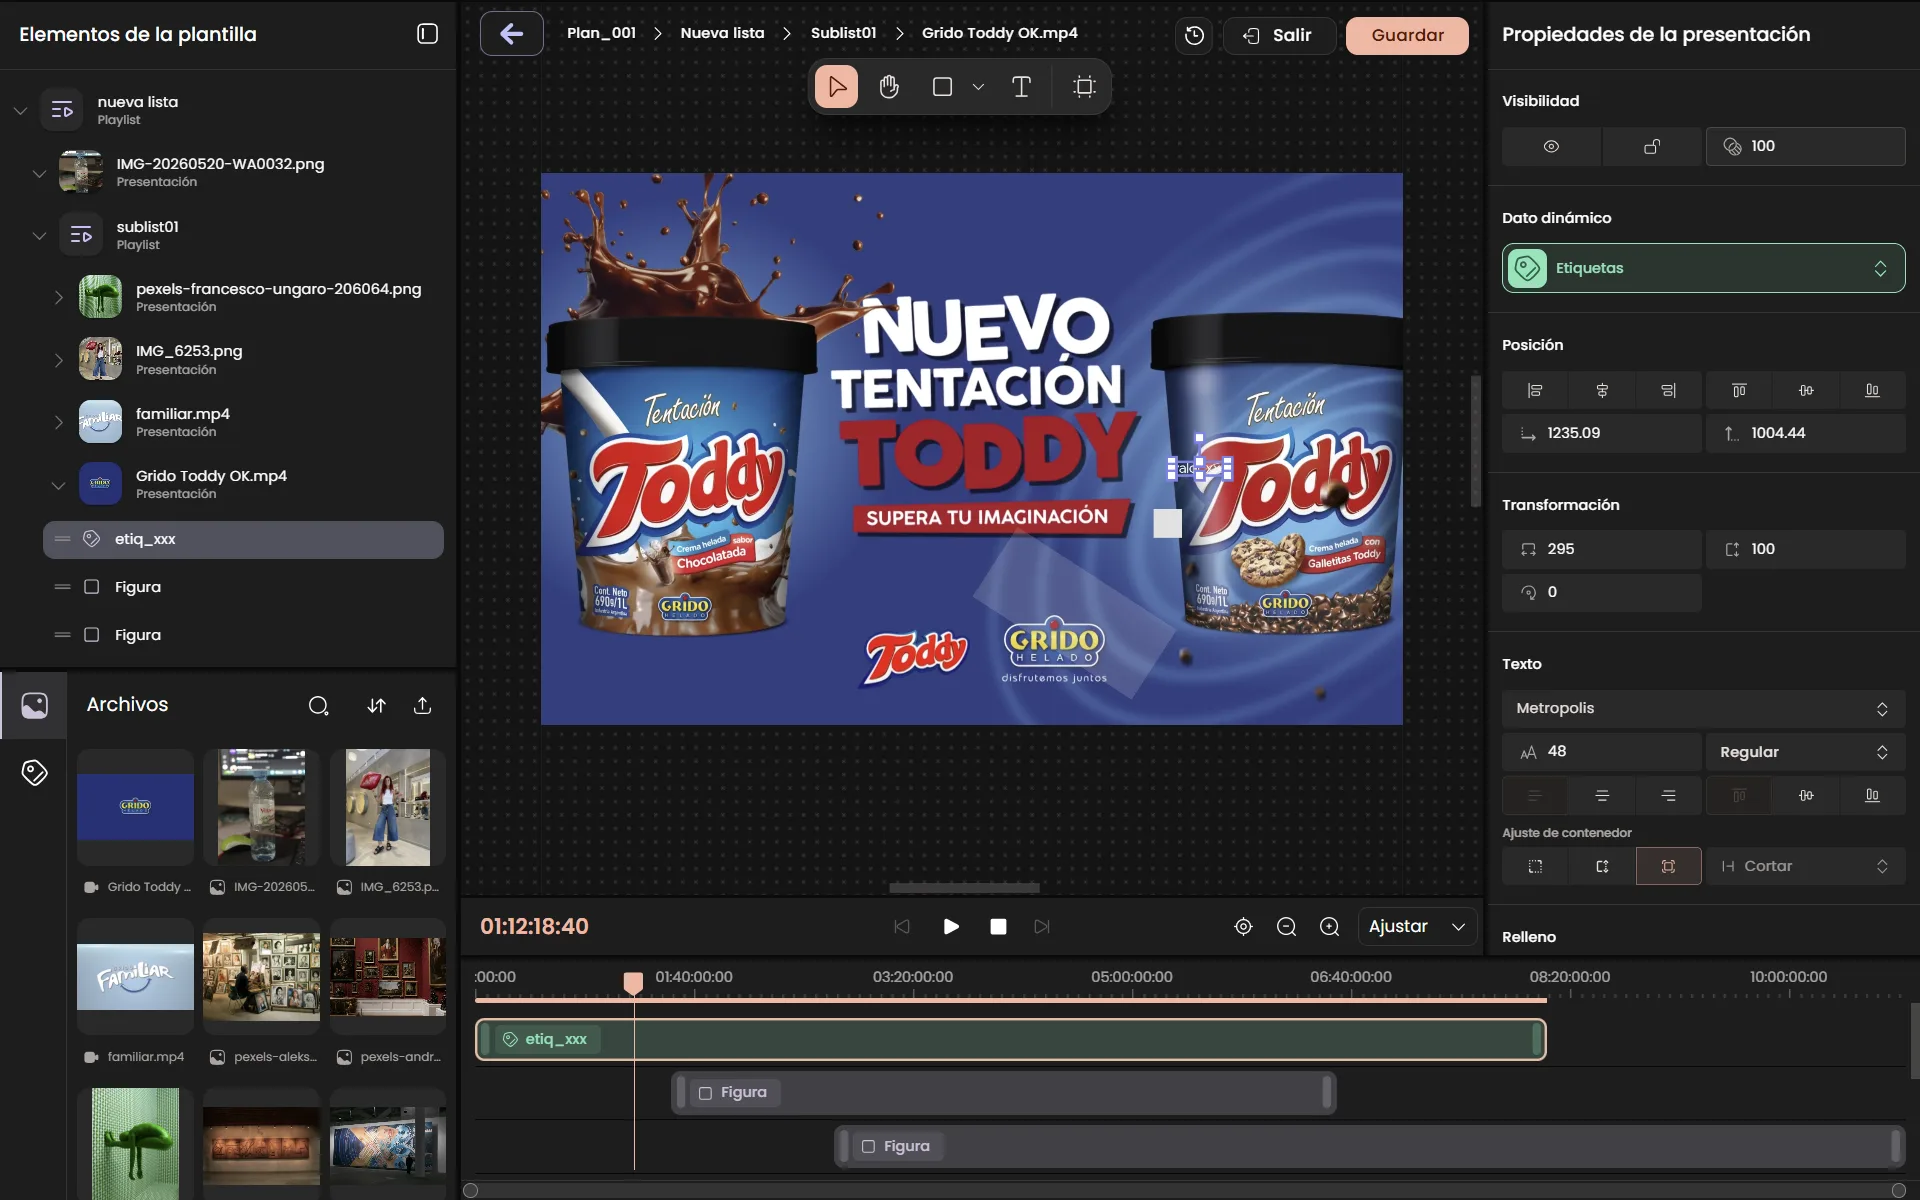Set text vertical alignment to middle

[1806, 796]
